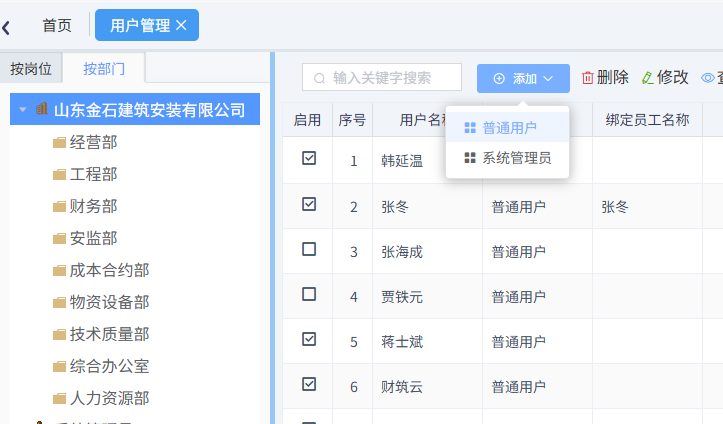
Task: Choose 普通用户 from the add menu
Action: (507, 128)
